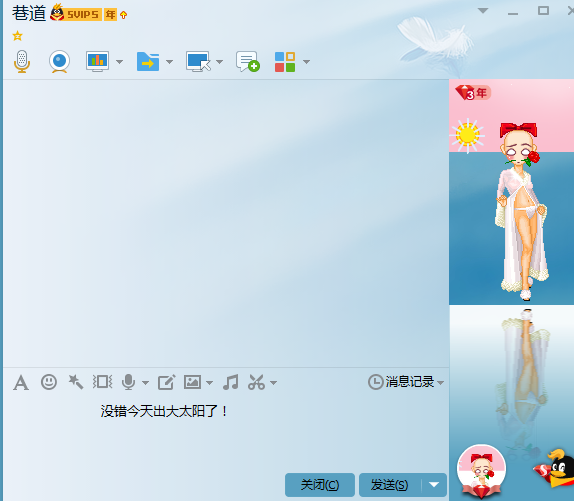Expand the send button options arrow
This screenshot has height=501, width=574.
click(x=434, y=485)
